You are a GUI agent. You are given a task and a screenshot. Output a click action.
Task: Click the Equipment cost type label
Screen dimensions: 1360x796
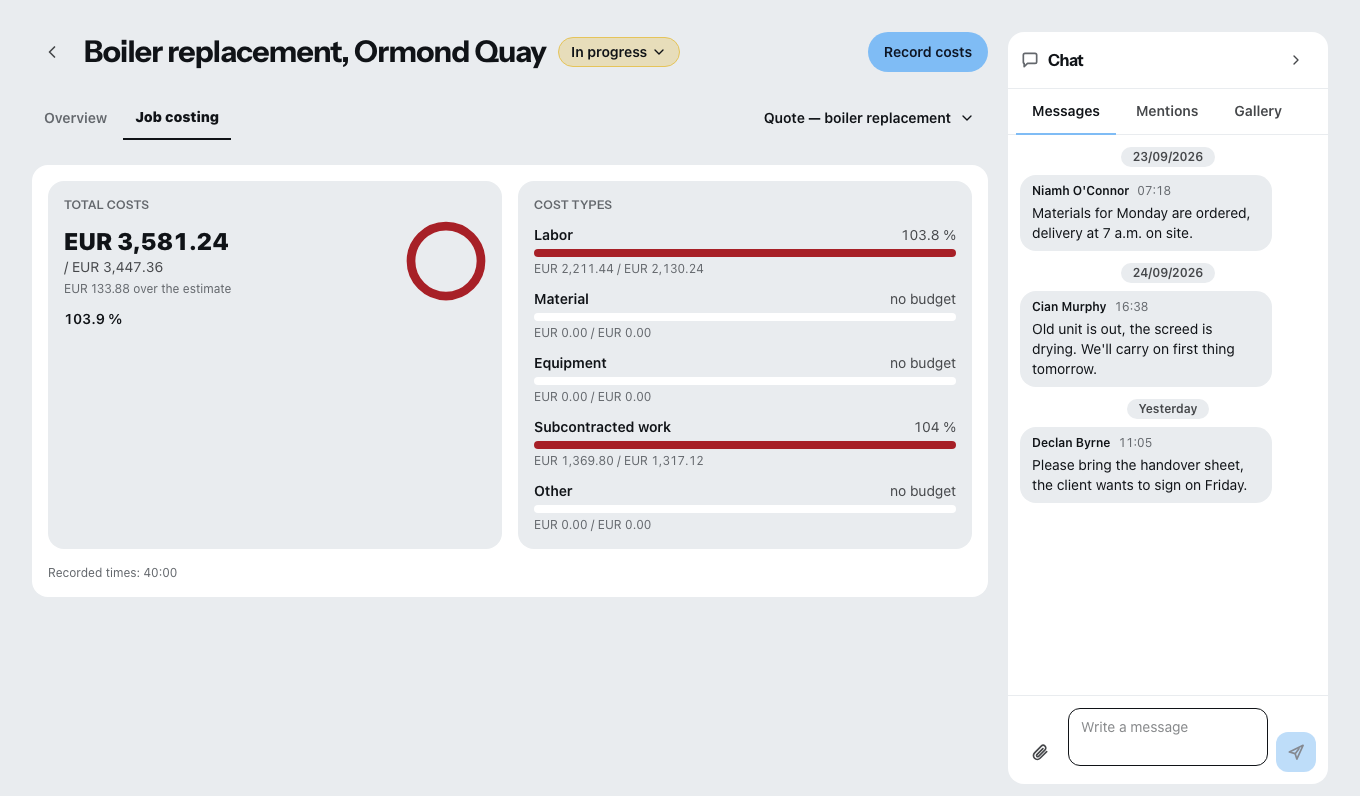pyautogui.click(x=570, y=363)
